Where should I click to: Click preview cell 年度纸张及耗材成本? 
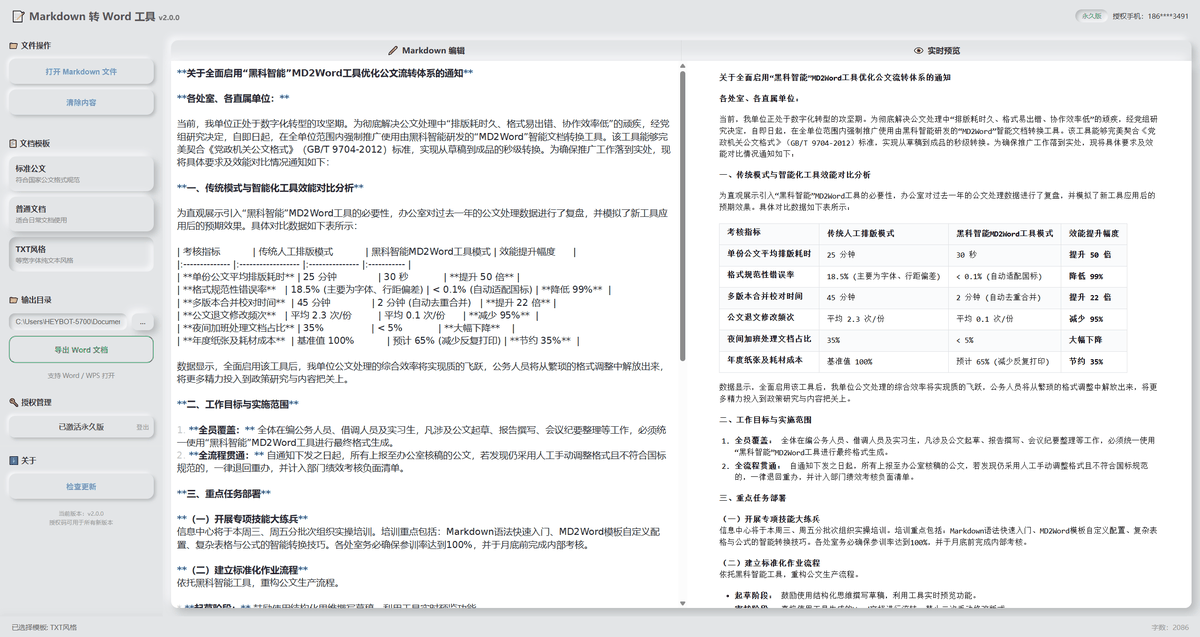pyautogui.click(x=769, y=361)
